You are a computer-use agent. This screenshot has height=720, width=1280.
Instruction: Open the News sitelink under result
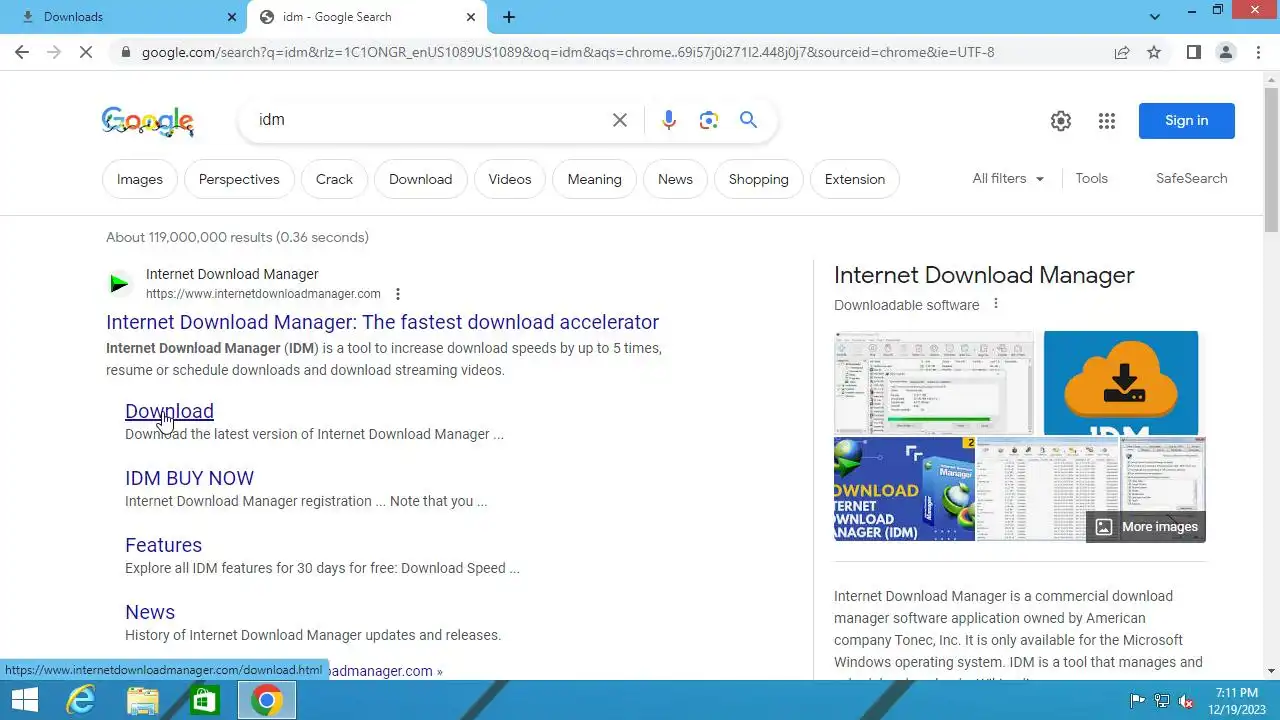coord(150,612)
